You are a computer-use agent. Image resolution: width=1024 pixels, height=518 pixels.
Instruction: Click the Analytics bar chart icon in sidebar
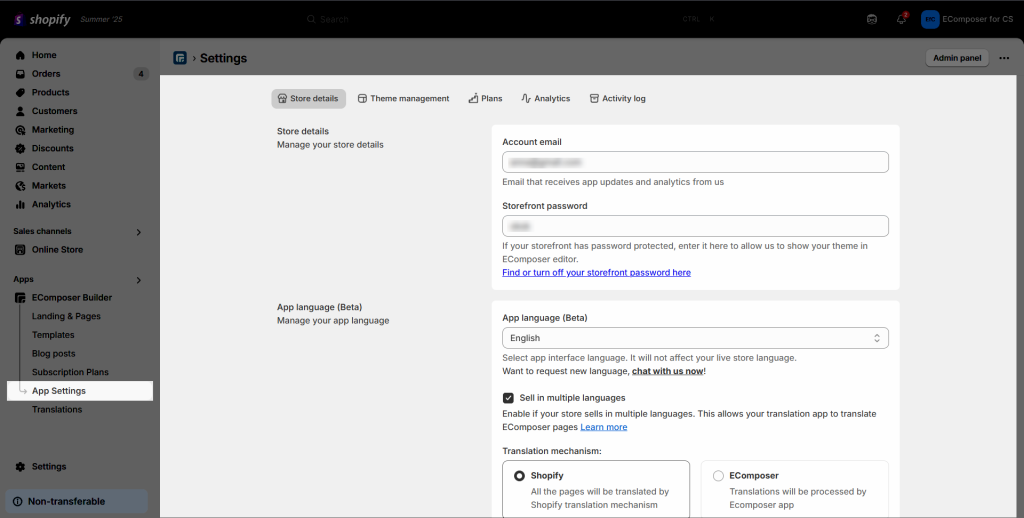coord(20,204)
